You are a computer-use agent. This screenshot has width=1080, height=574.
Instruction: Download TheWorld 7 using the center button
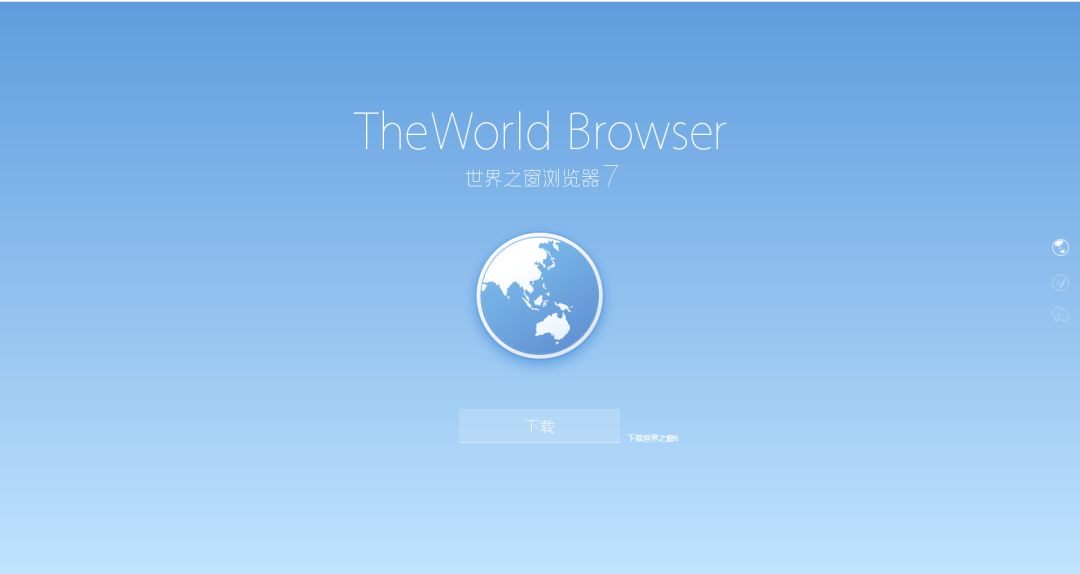(539, 426)
